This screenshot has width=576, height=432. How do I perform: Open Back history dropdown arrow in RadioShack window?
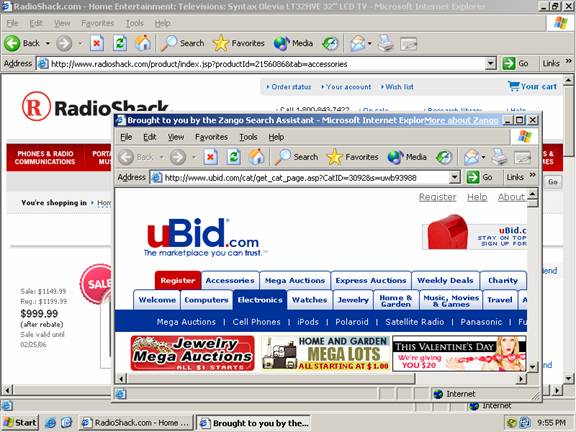[x=48, y=43]
